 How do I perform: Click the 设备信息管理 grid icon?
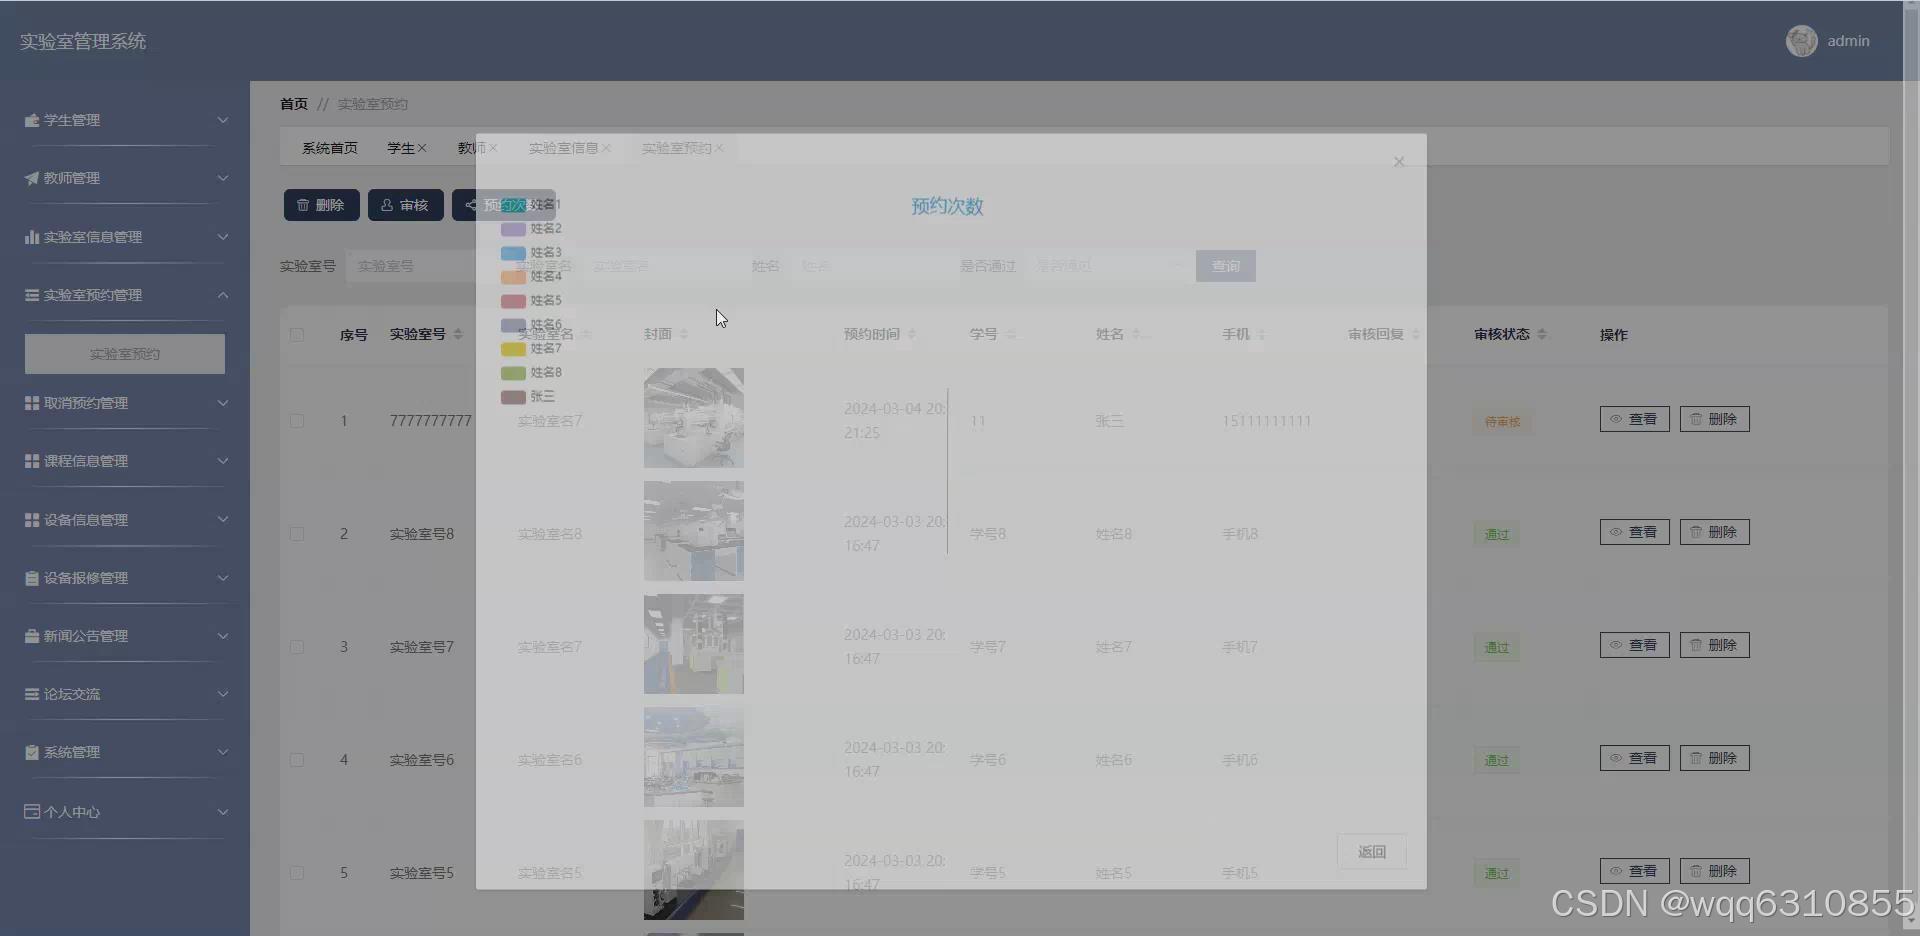tap(32, 520)
